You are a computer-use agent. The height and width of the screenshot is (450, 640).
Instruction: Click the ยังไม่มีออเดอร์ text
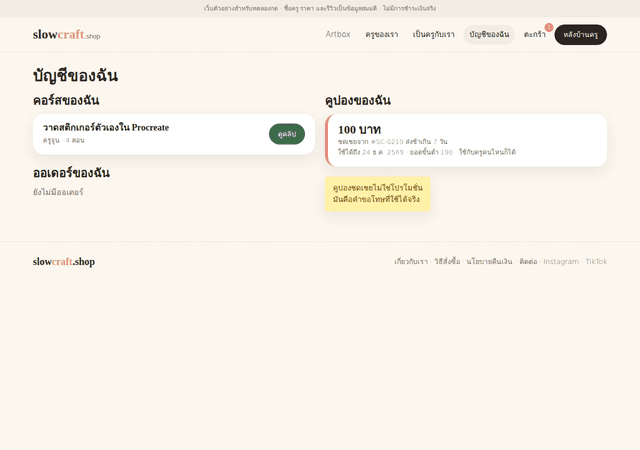58,192
